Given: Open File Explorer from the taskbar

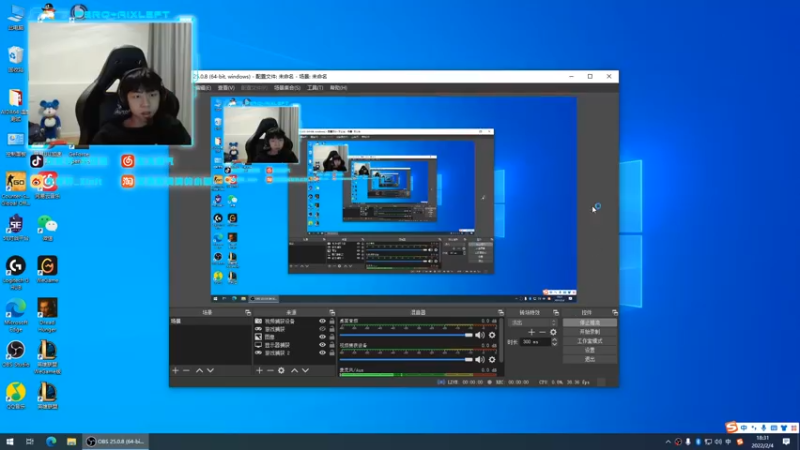Looking at the screenshot, I should (71, 441).
